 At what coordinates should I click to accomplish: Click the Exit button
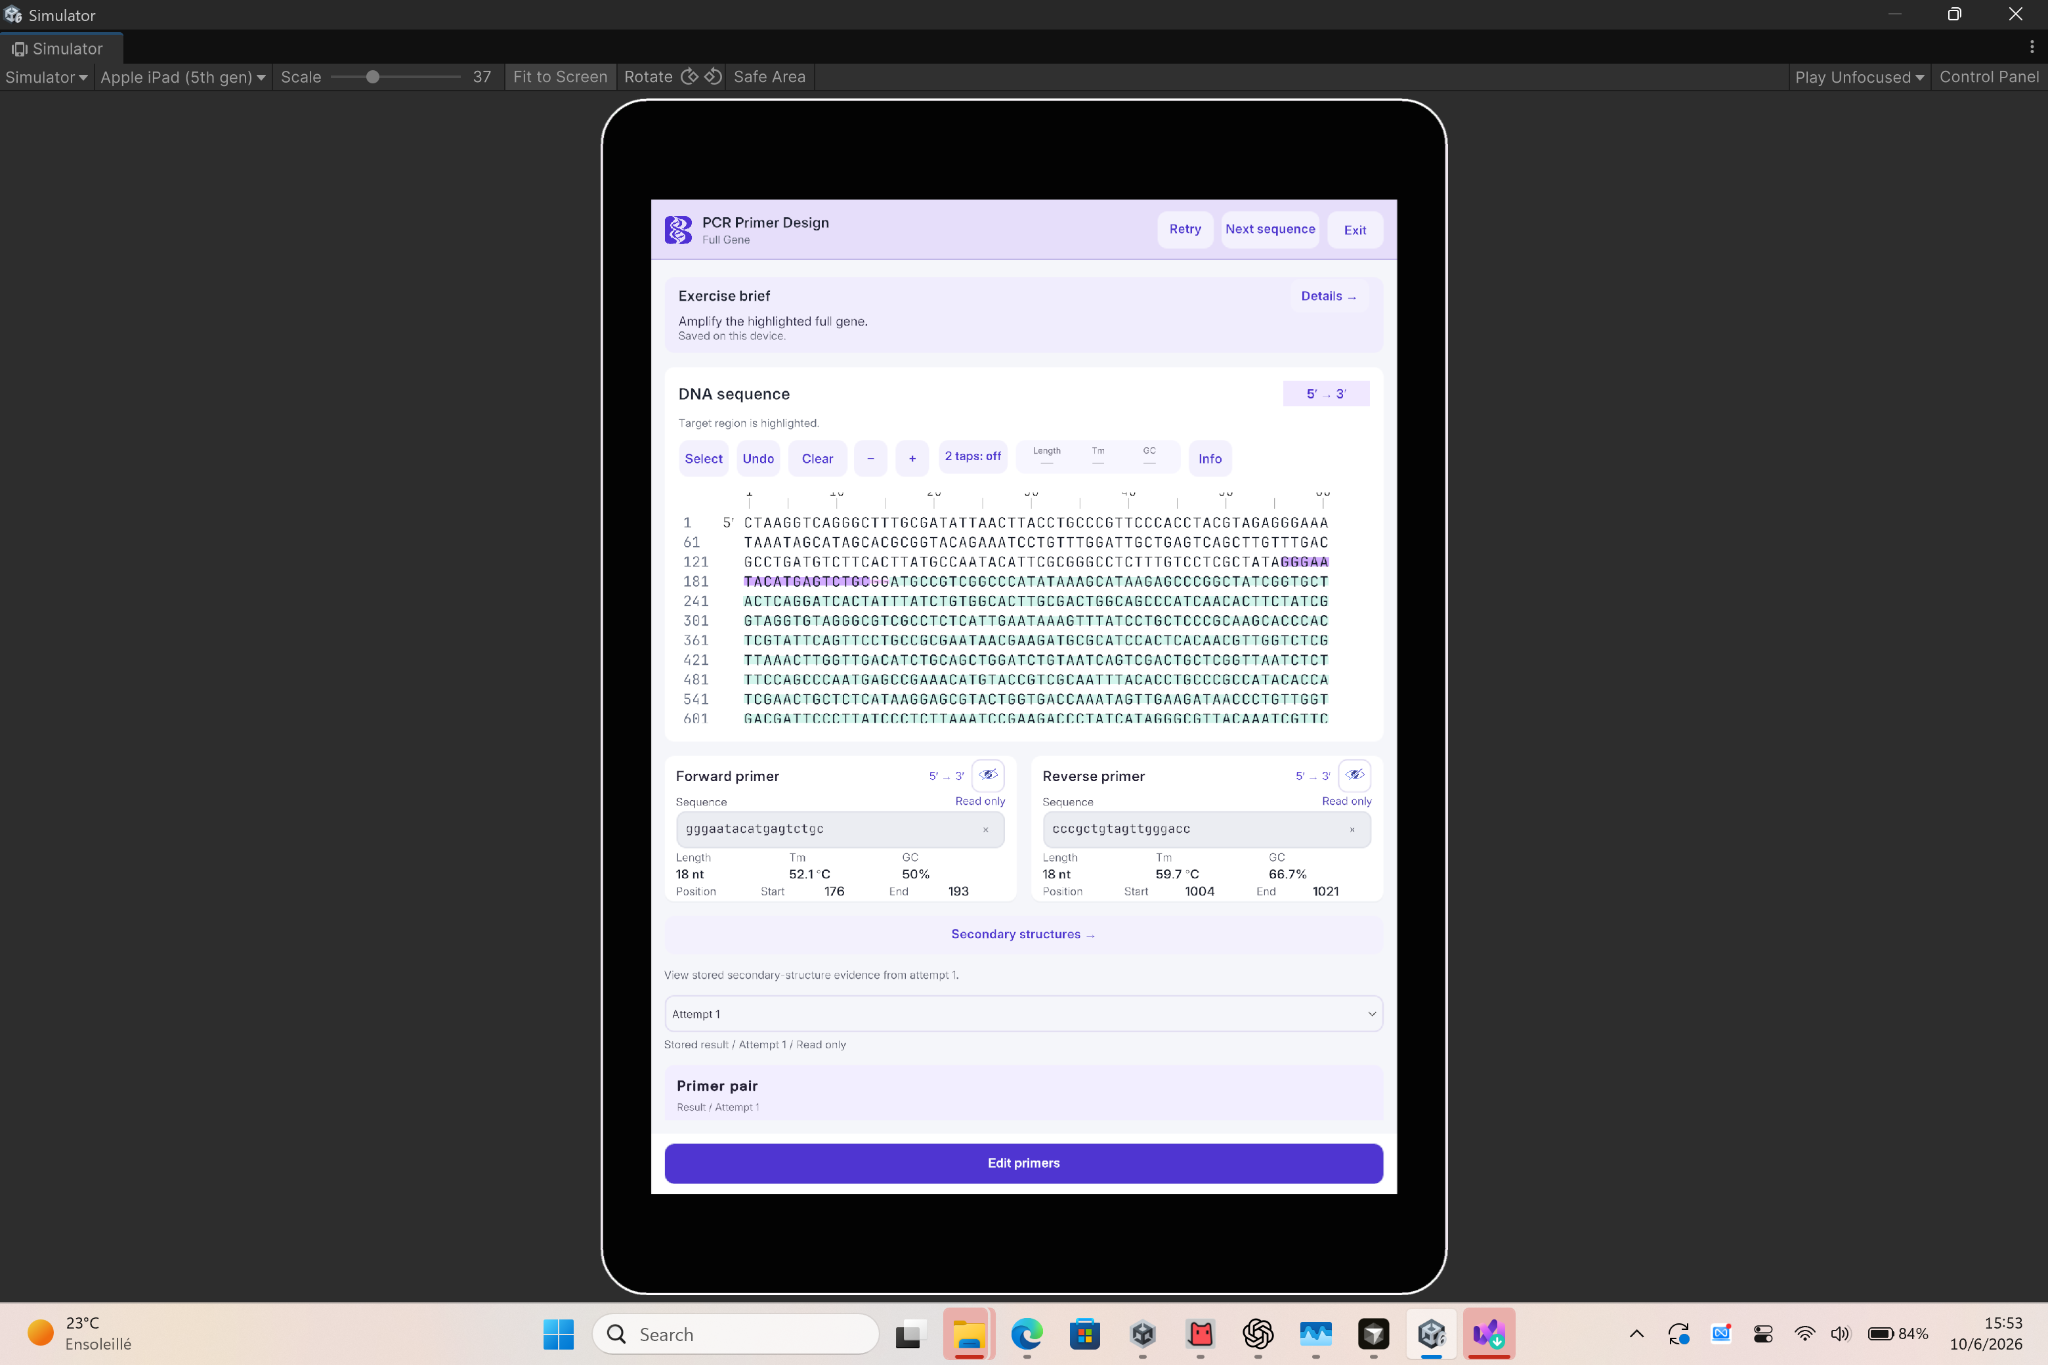click(1355, 230)
